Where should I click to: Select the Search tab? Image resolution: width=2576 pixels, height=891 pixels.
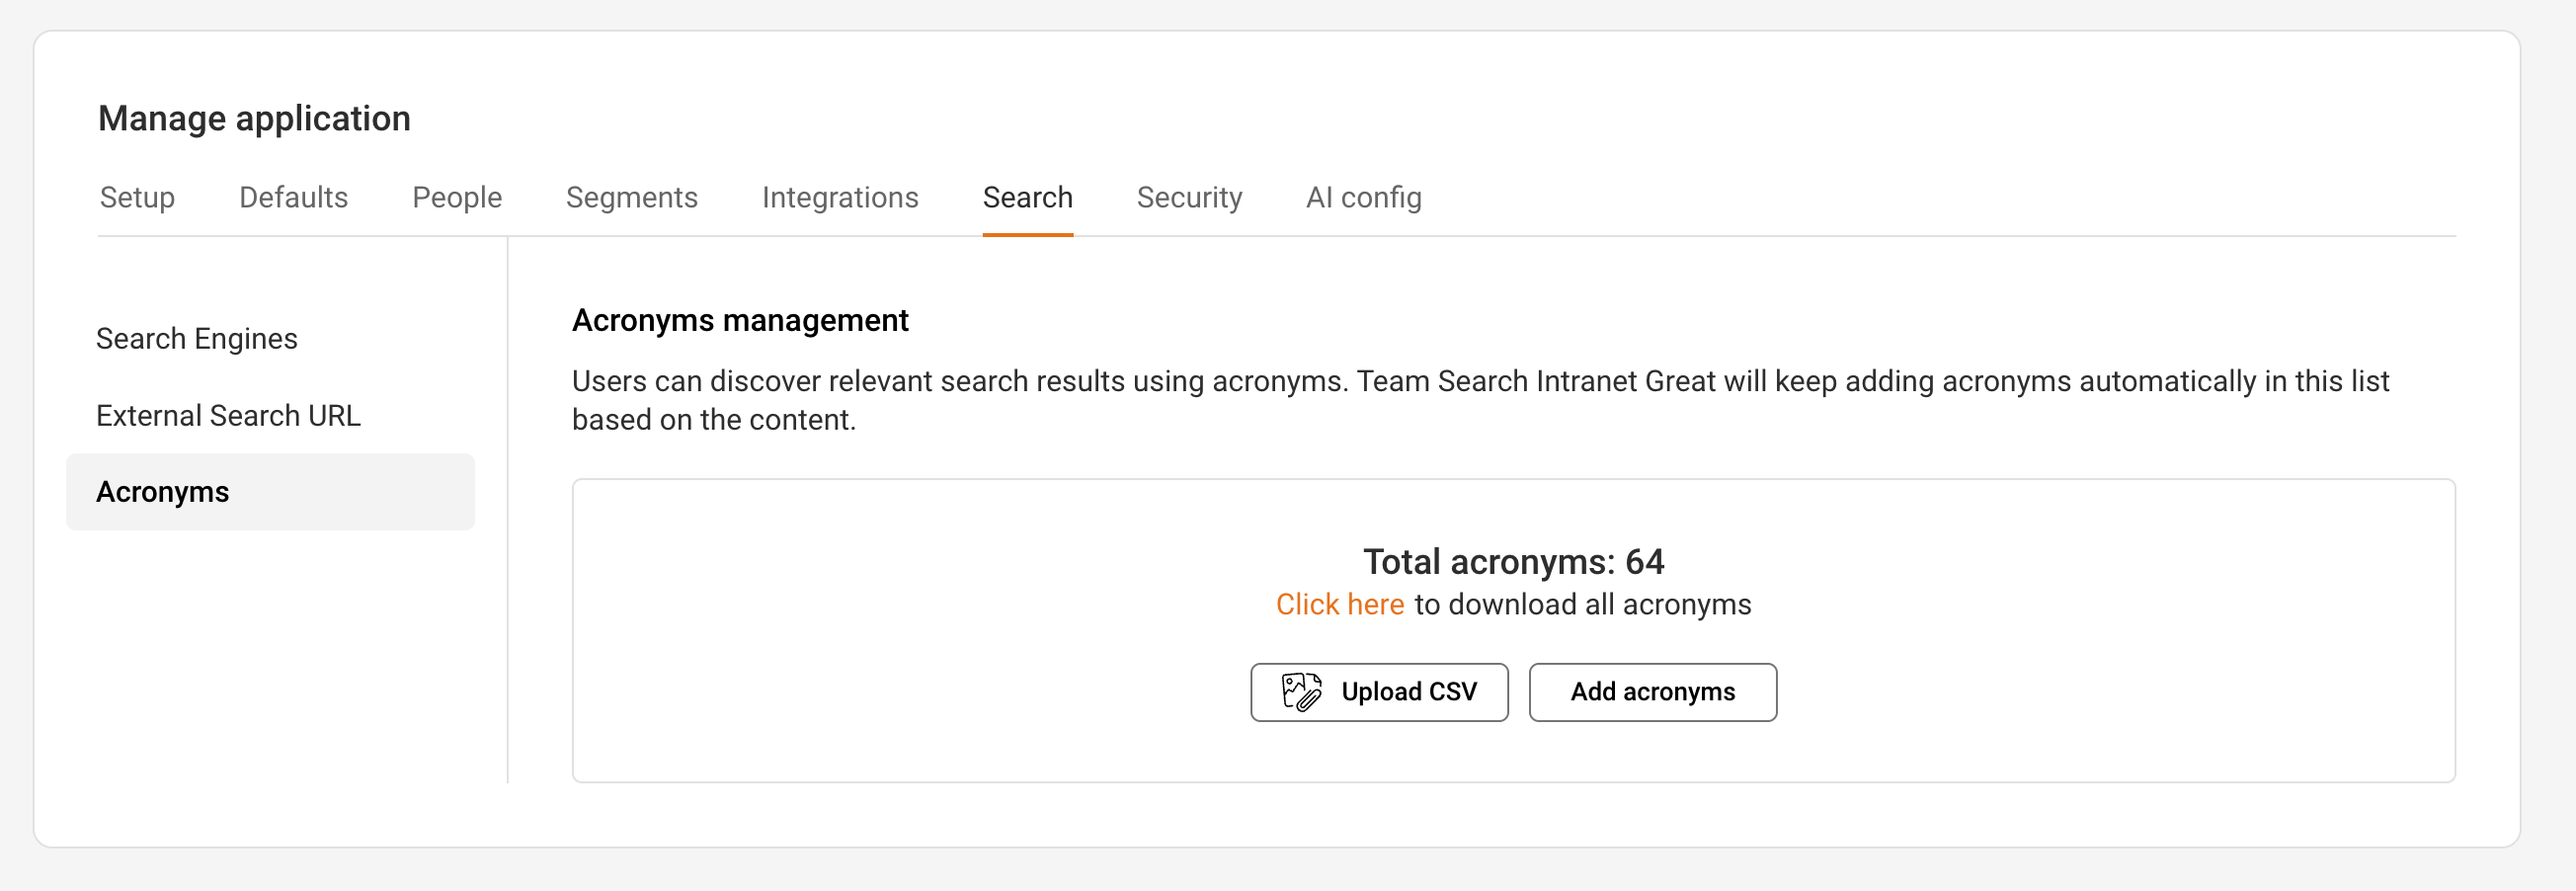tap(1028, 197)
